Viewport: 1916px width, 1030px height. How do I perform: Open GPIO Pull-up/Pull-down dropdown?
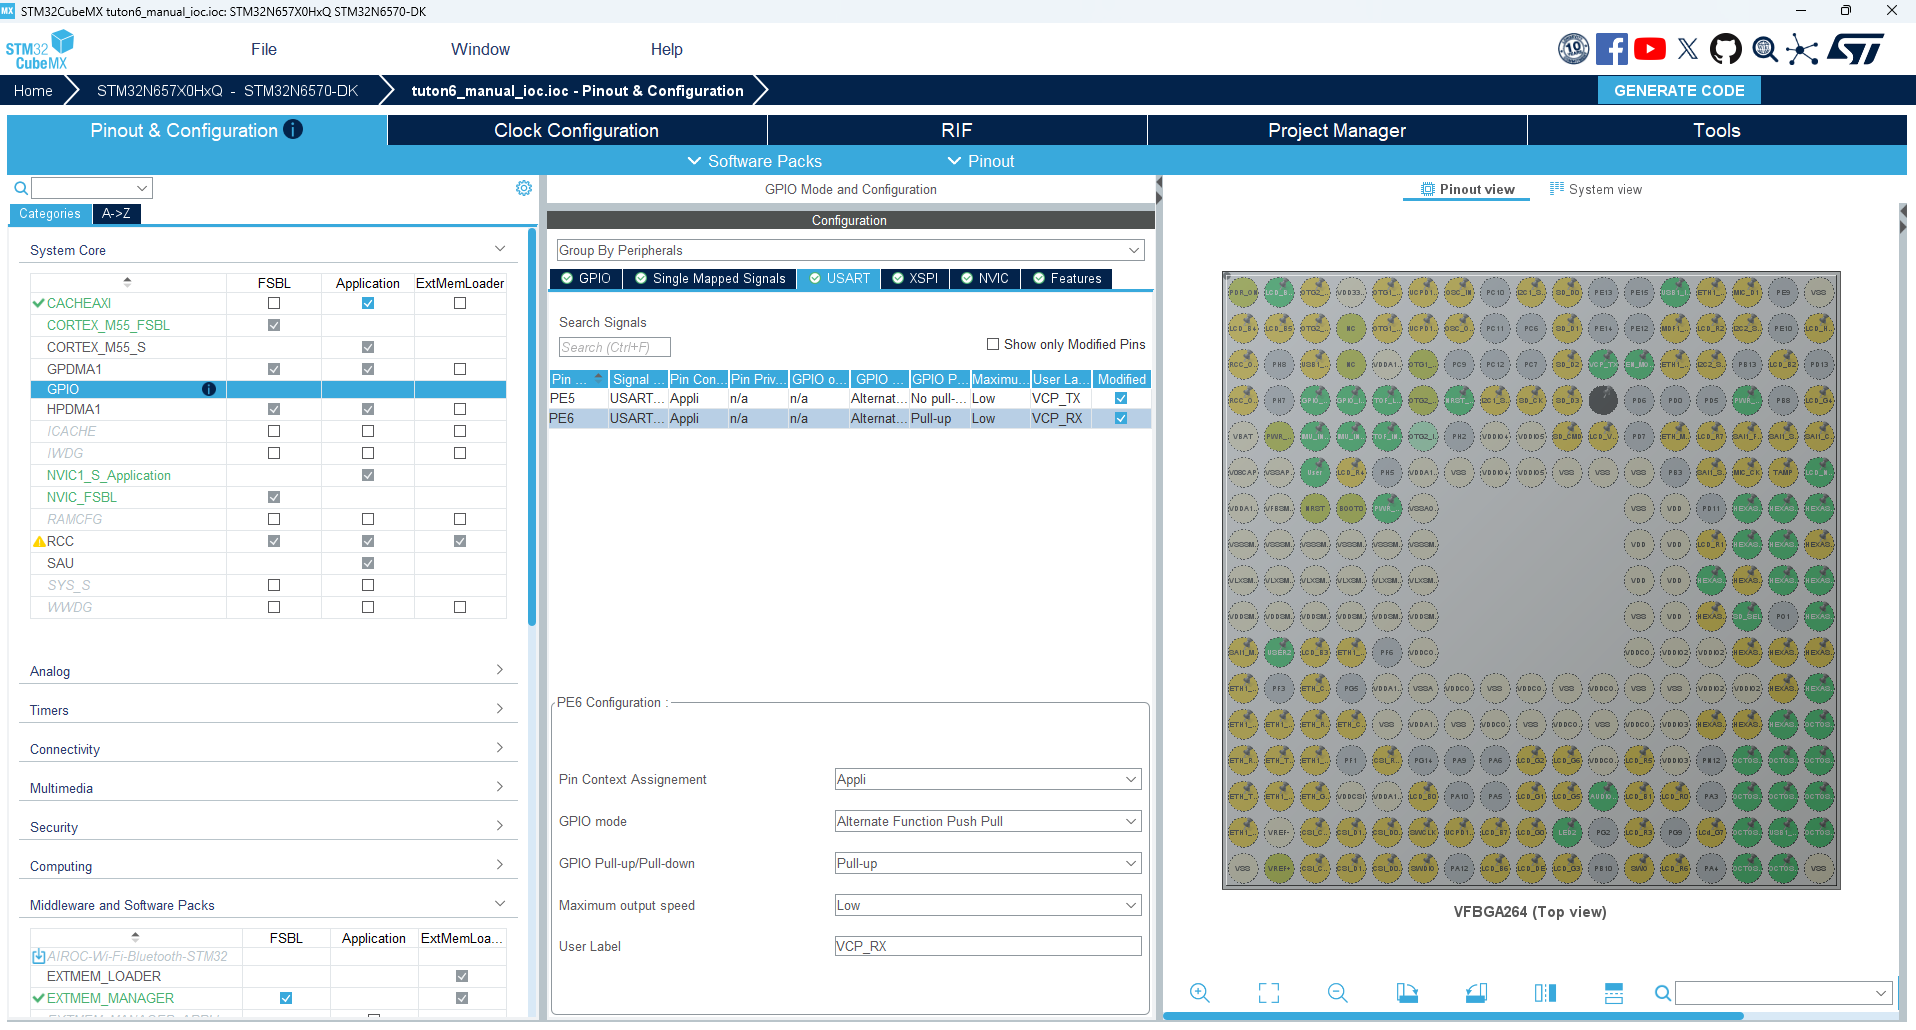pyautogui.click(x=988, y=863)
